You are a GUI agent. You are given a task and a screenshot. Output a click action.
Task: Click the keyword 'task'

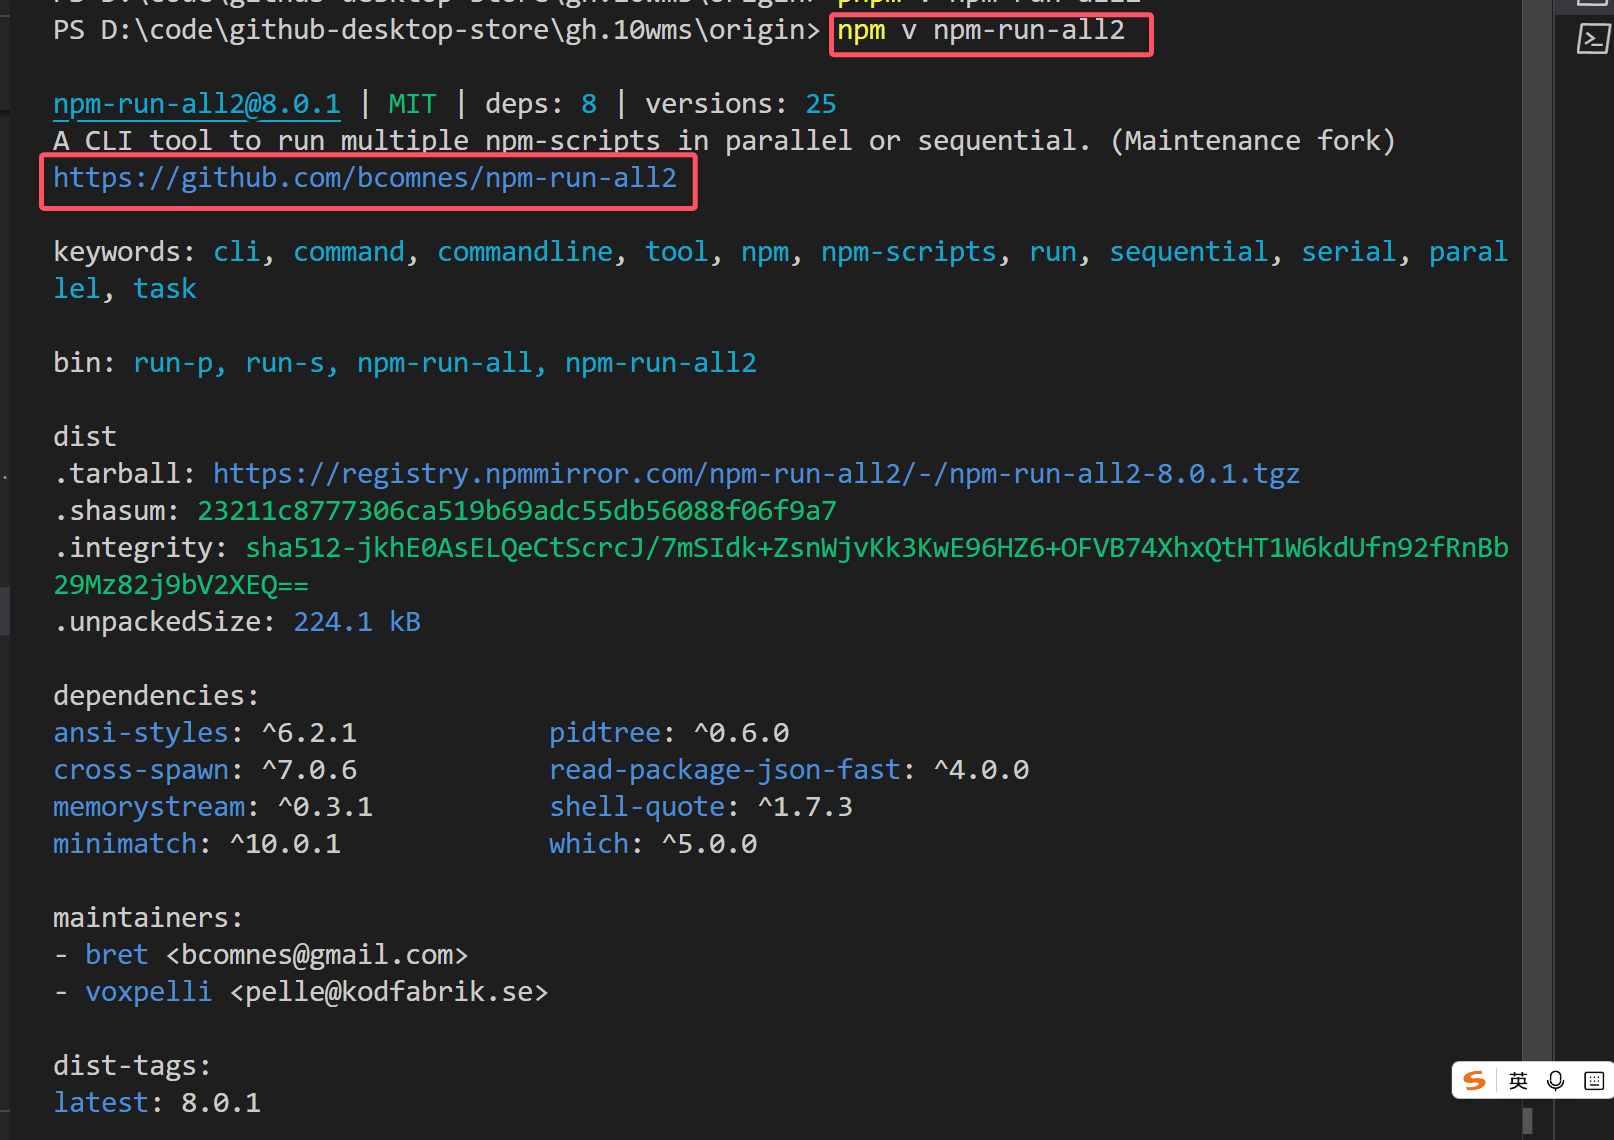point(165,289)
